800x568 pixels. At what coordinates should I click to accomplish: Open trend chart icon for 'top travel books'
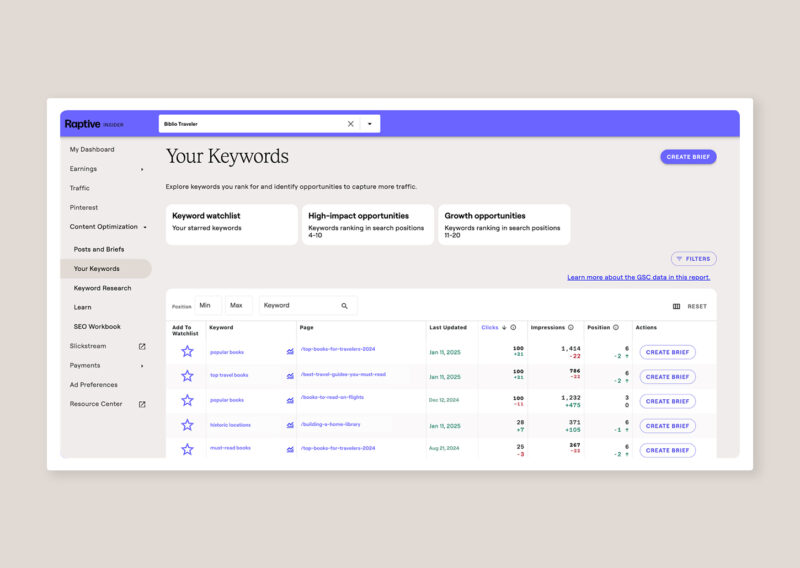pos(290,376)
